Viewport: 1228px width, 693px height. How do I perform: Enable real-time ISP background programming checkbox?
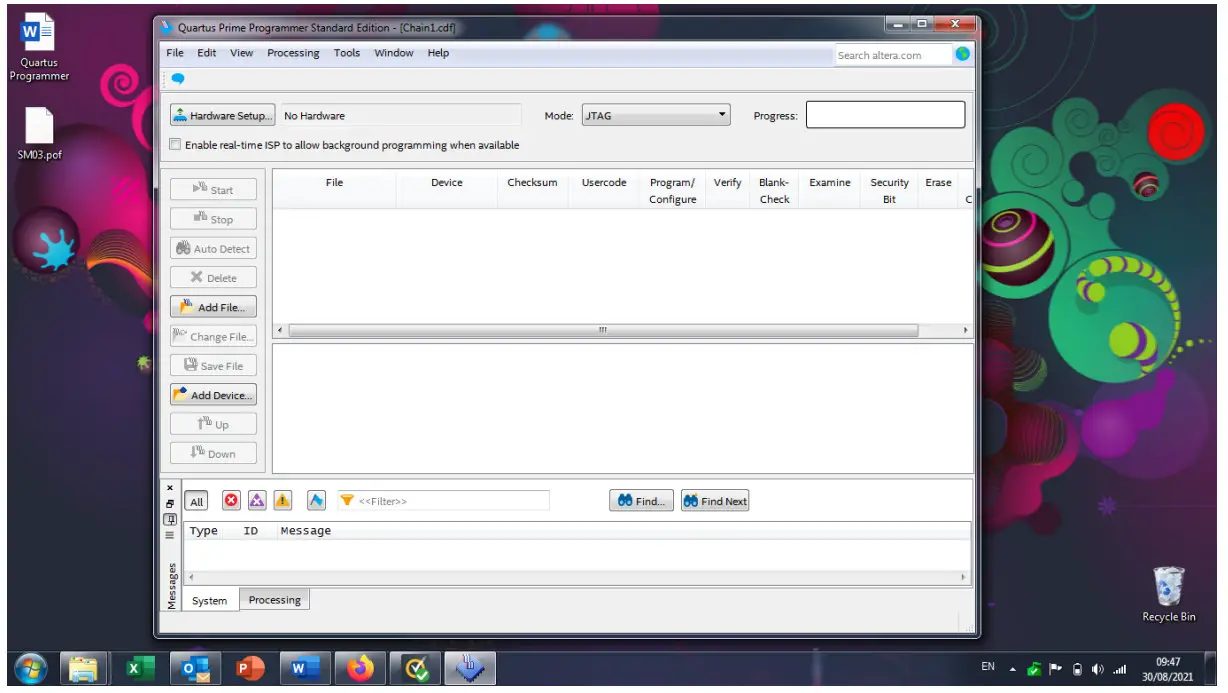click(x=175, y=145)
